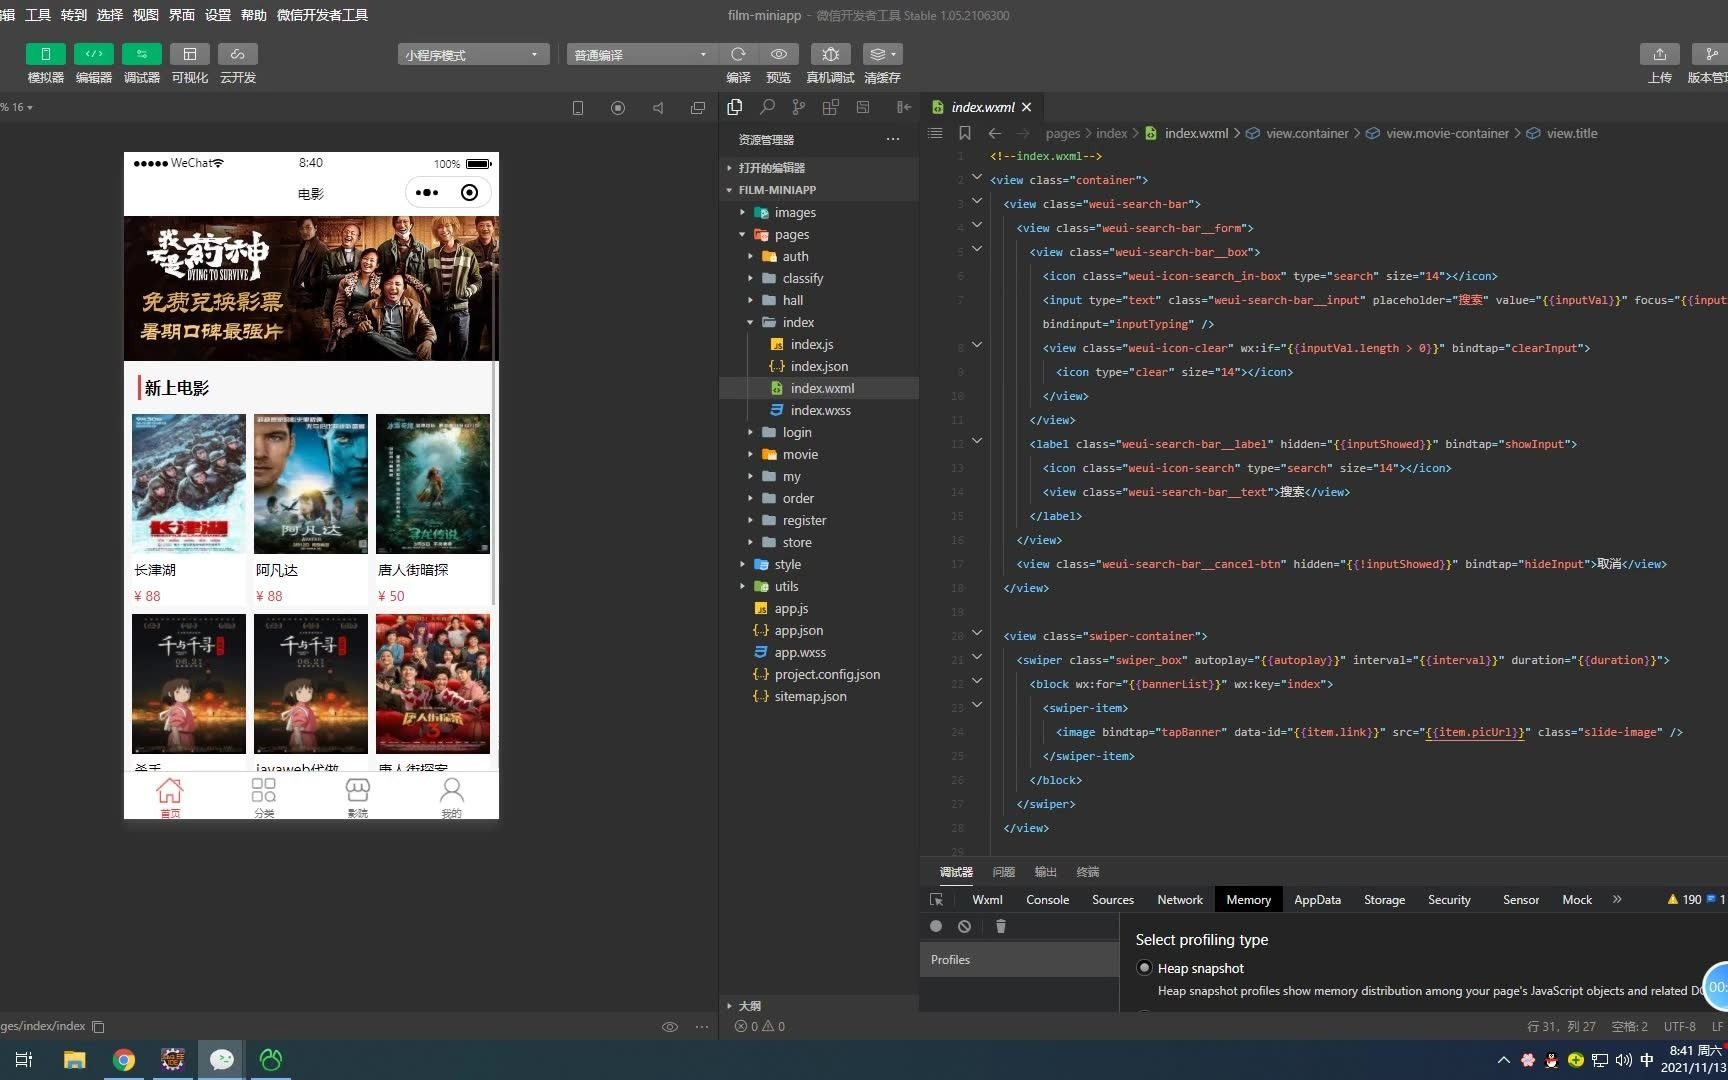Toggle the editor panel button
The height and width of the screenshot is (1080, 1728).
(93, 54)
